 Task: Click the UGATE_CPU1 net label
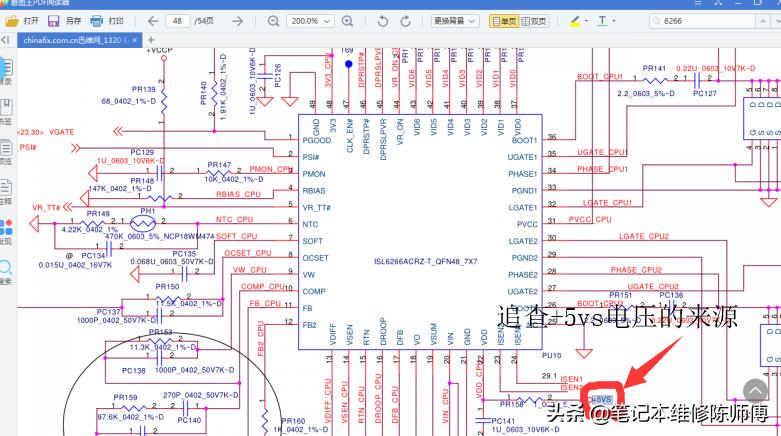tap(602, 152)
